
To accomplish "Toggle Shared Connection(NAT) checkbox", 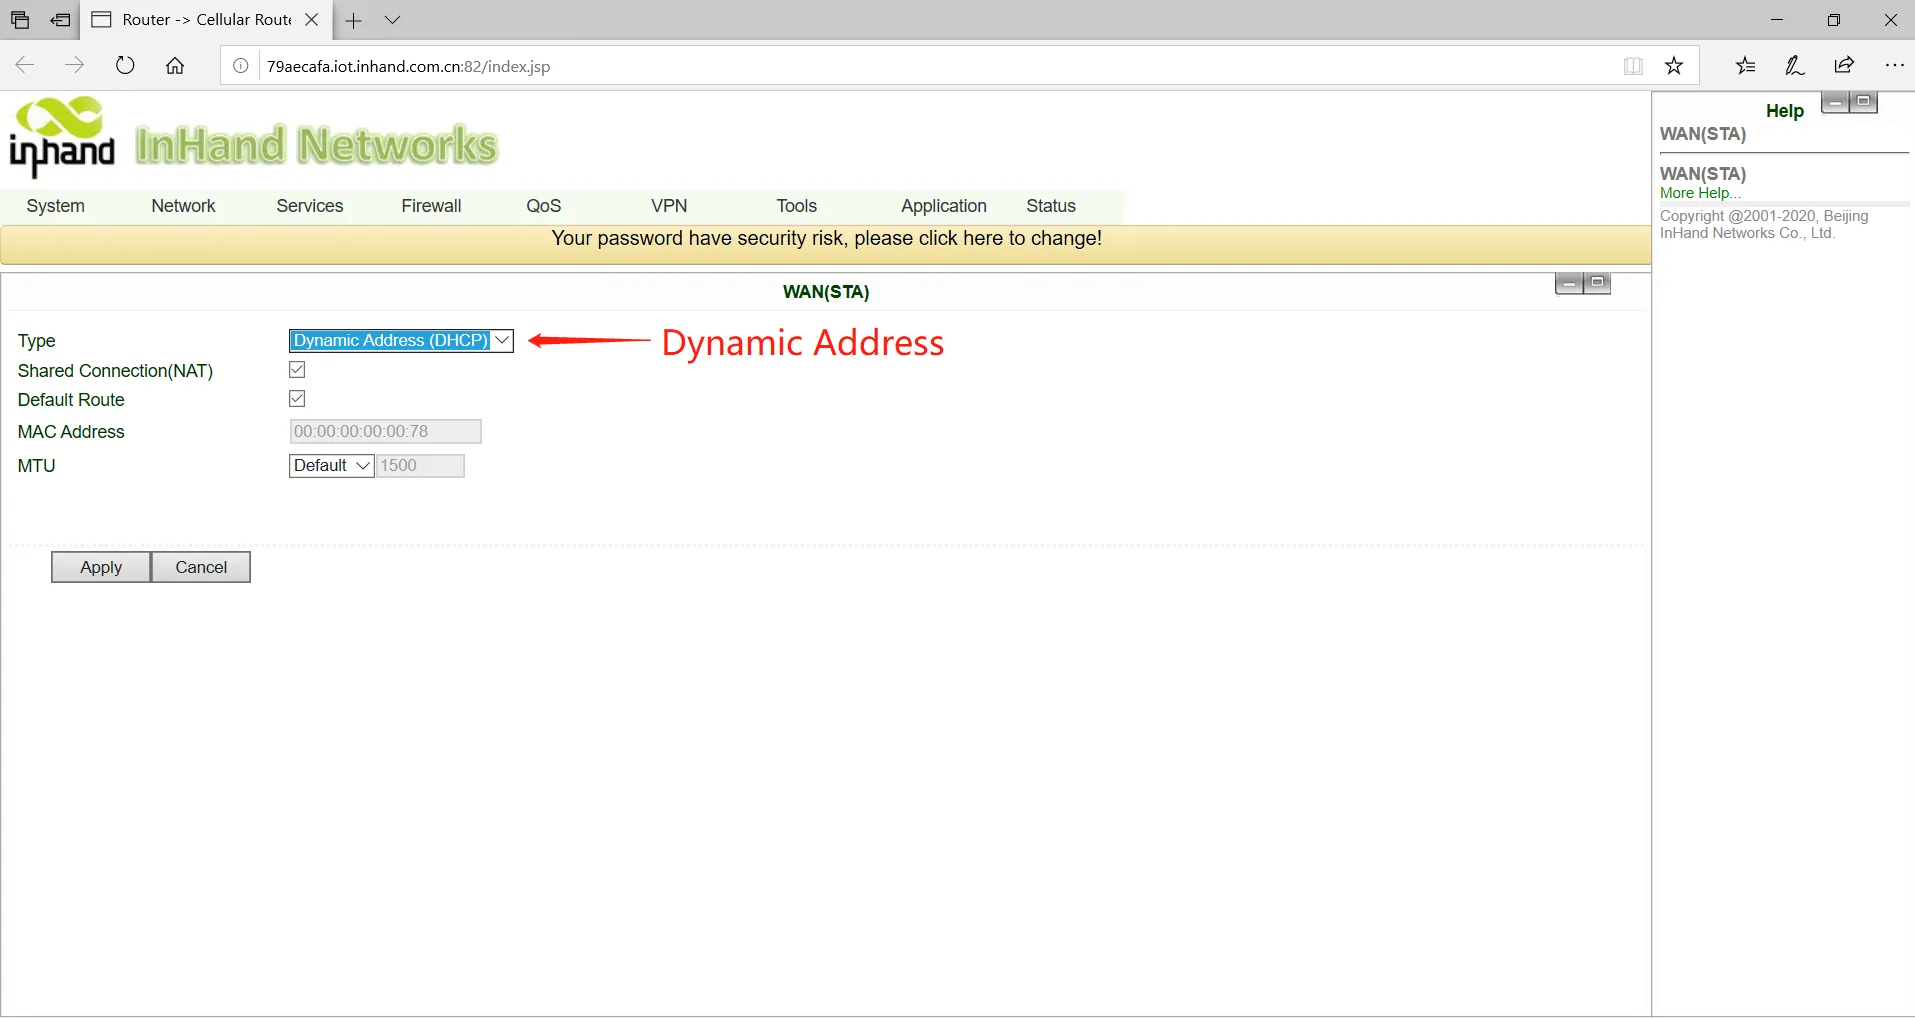I will click(297, 370).
